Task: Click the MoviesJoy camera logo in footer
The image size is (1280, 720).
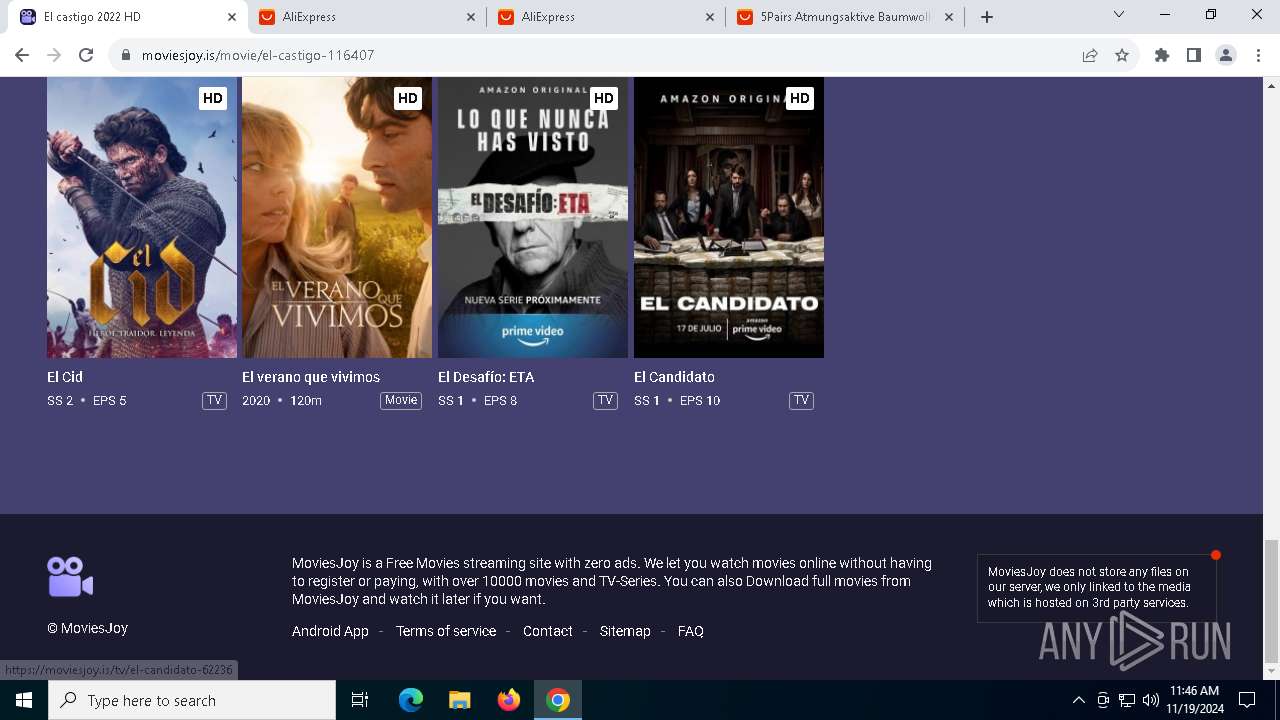Action: click(70, 577)
